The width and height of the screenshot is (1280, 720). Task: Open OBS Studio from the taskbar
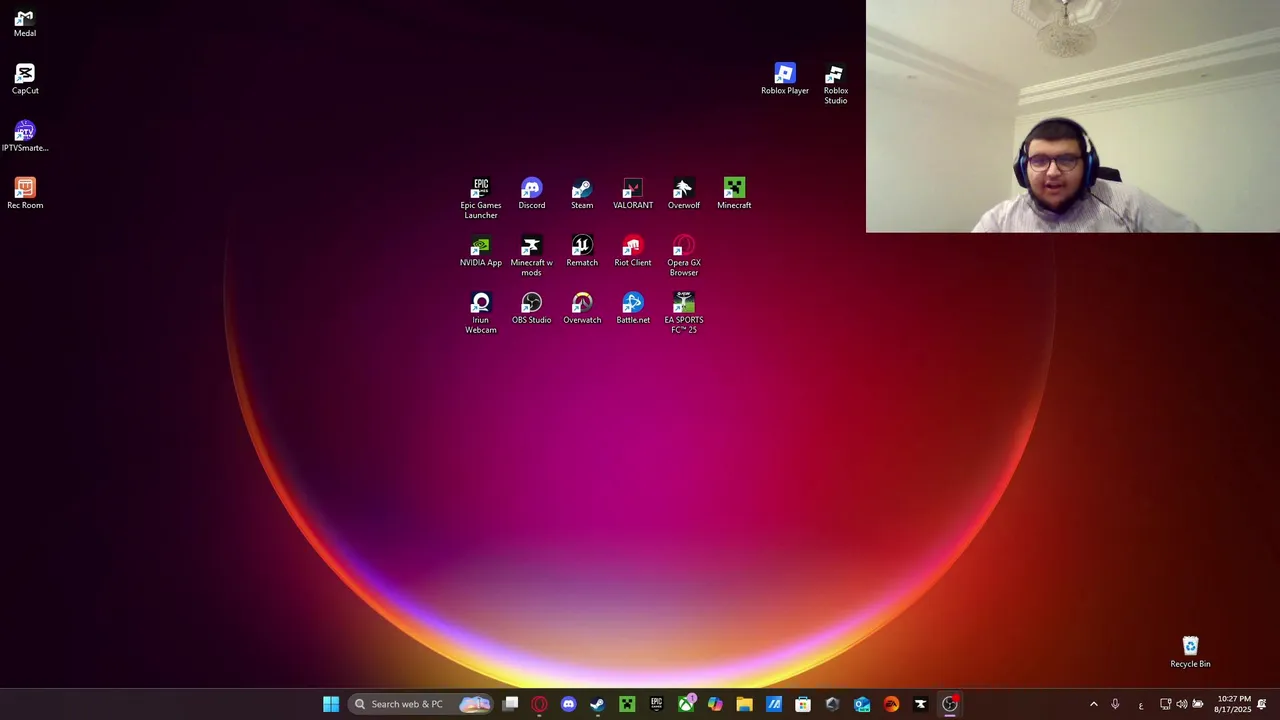tap(950, 704)
